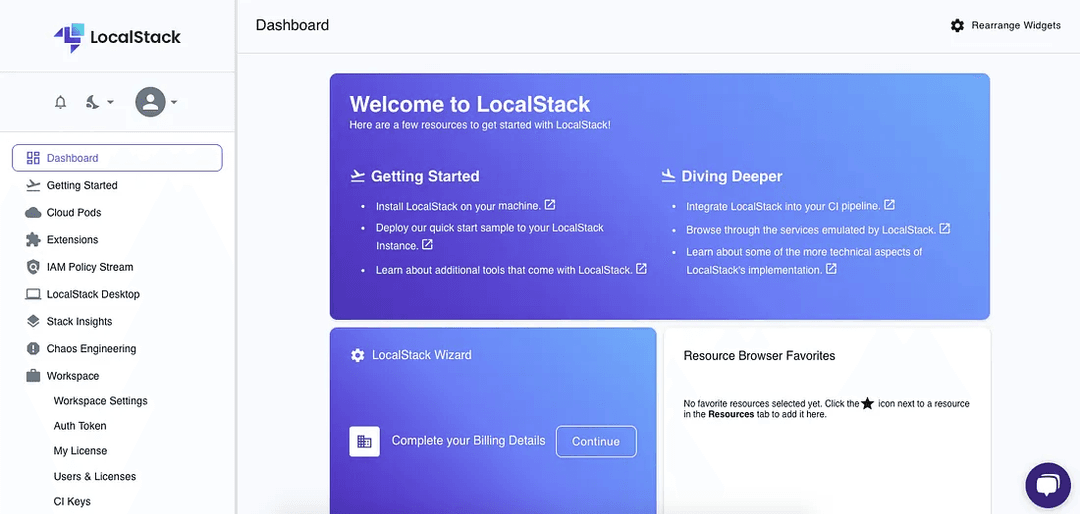Open Auth Token page

[x=80, y=426]
